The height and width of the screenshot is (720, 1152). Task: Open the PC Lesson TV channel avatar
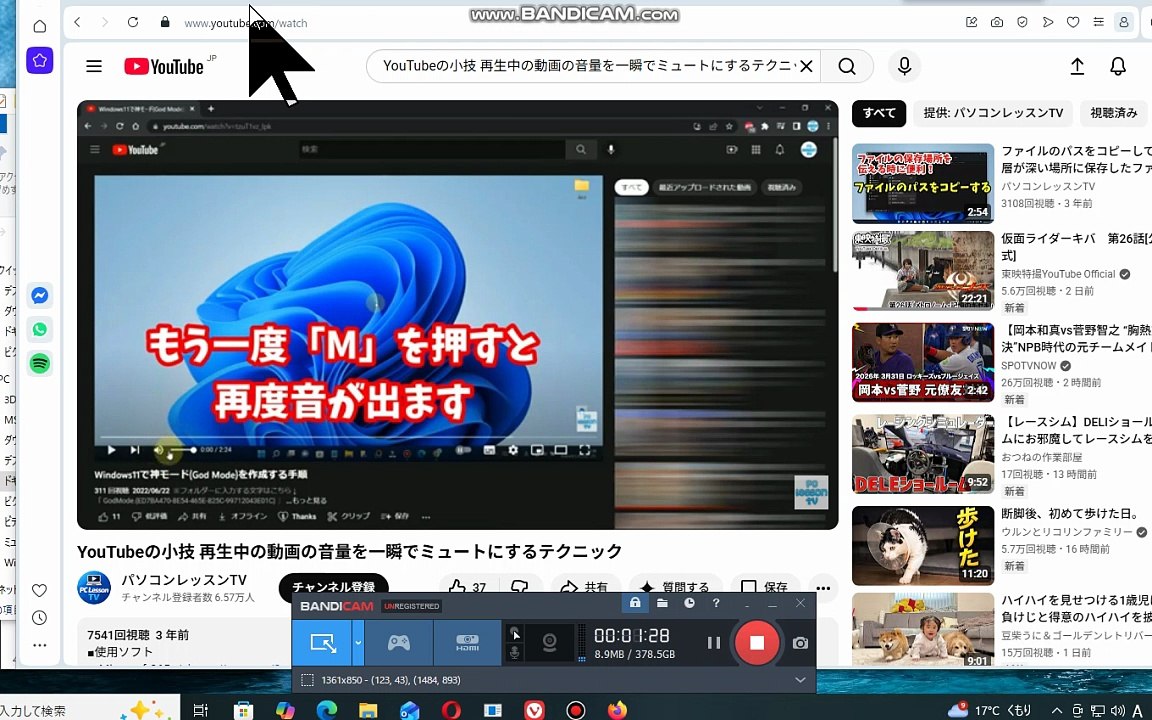tap(94, 588)
